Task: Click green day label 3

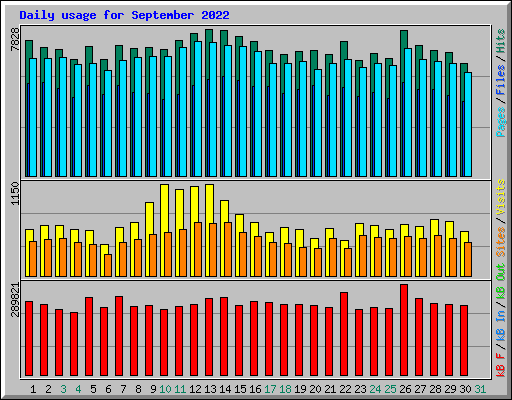Action: [x=63, y=389]
